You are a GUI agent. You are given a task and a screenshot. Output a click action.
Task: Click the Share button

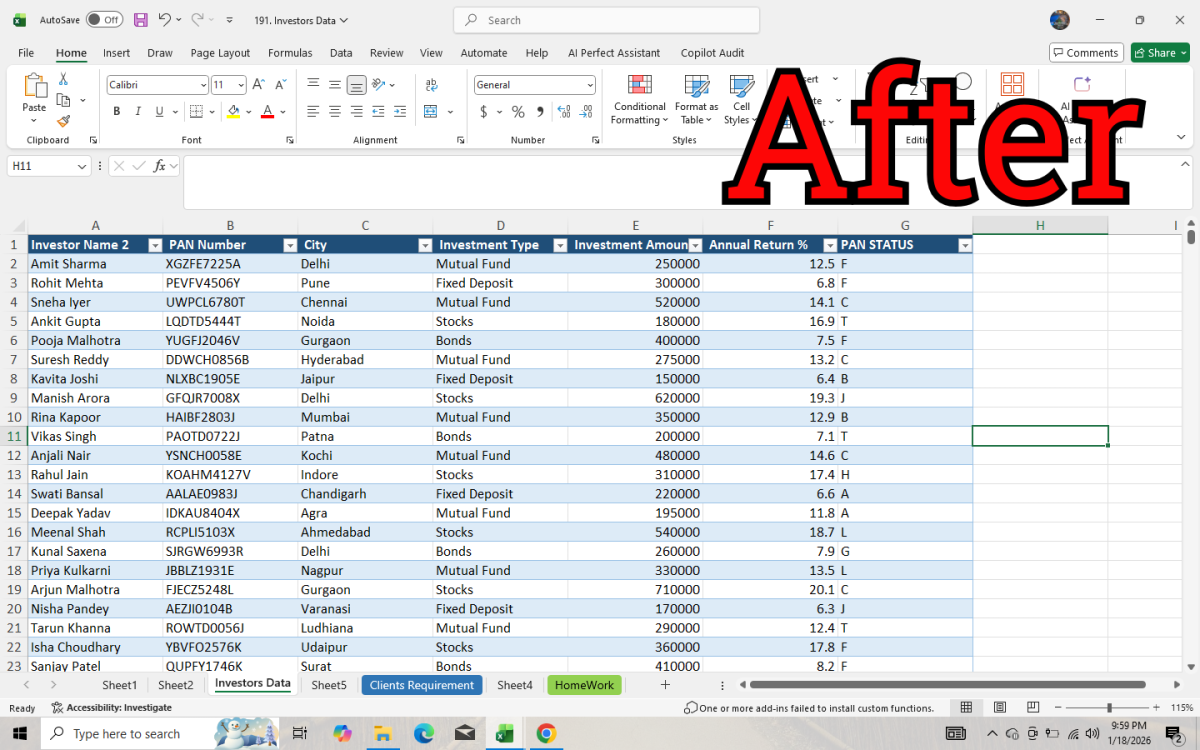1160,53
